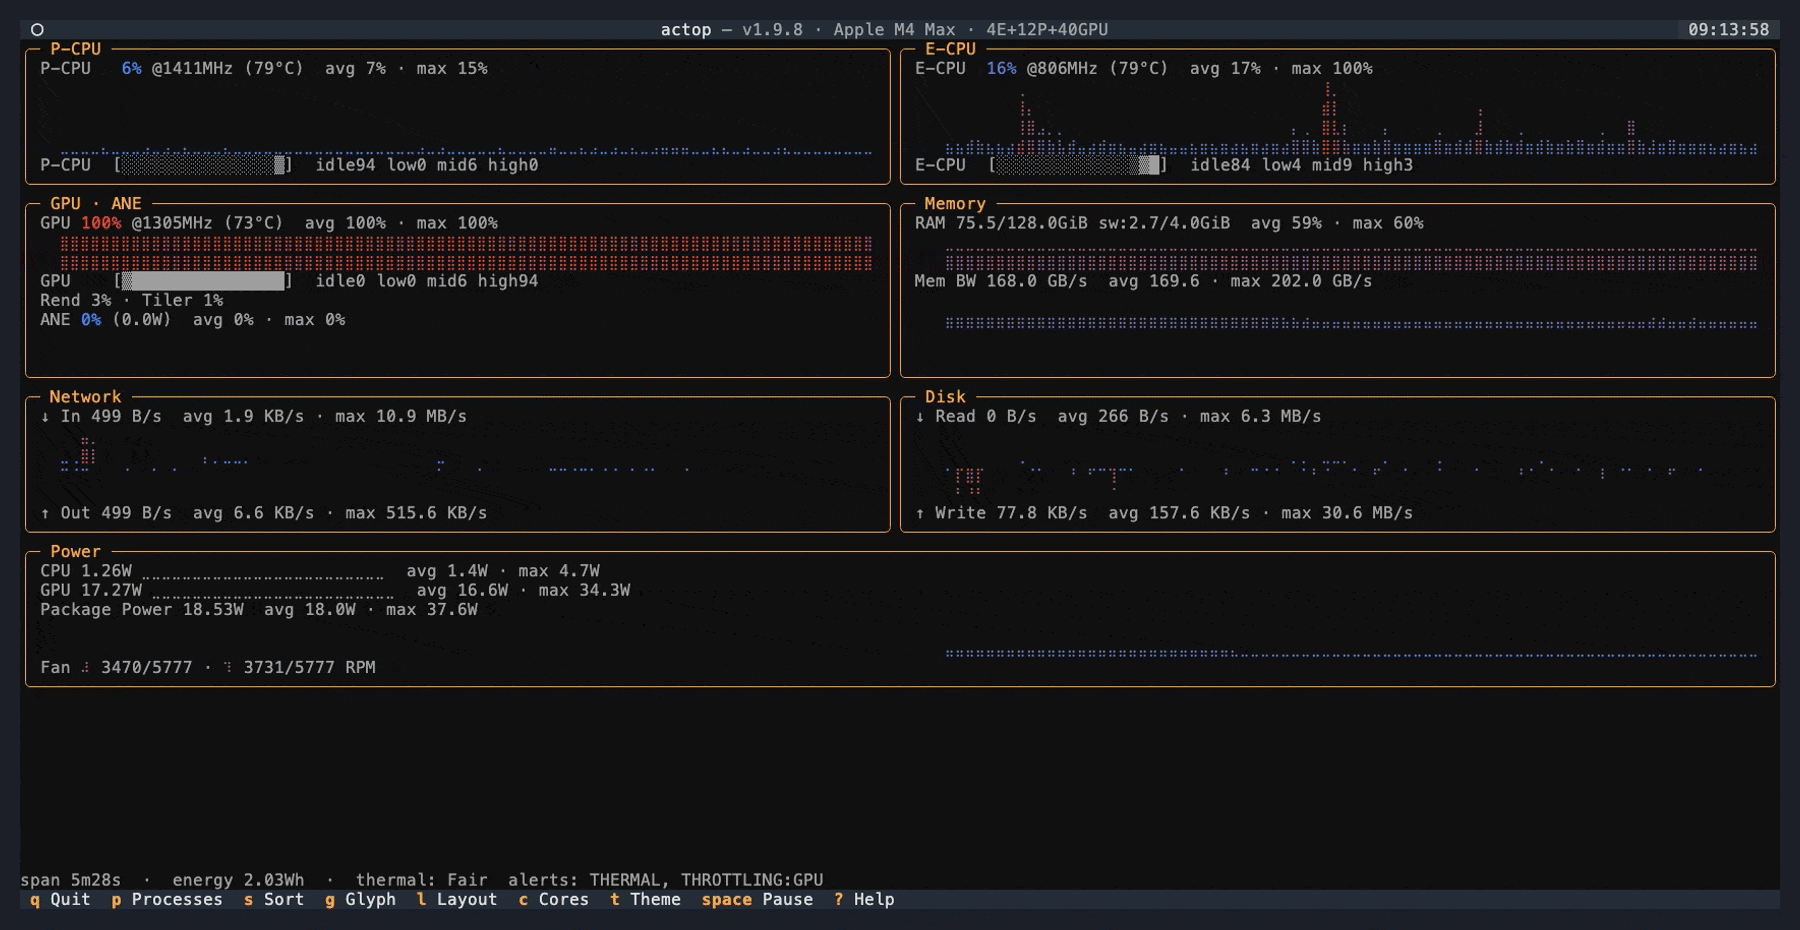Click 'span 5m28s' in status line
The image size is (1800, 930).
point(71,880)
